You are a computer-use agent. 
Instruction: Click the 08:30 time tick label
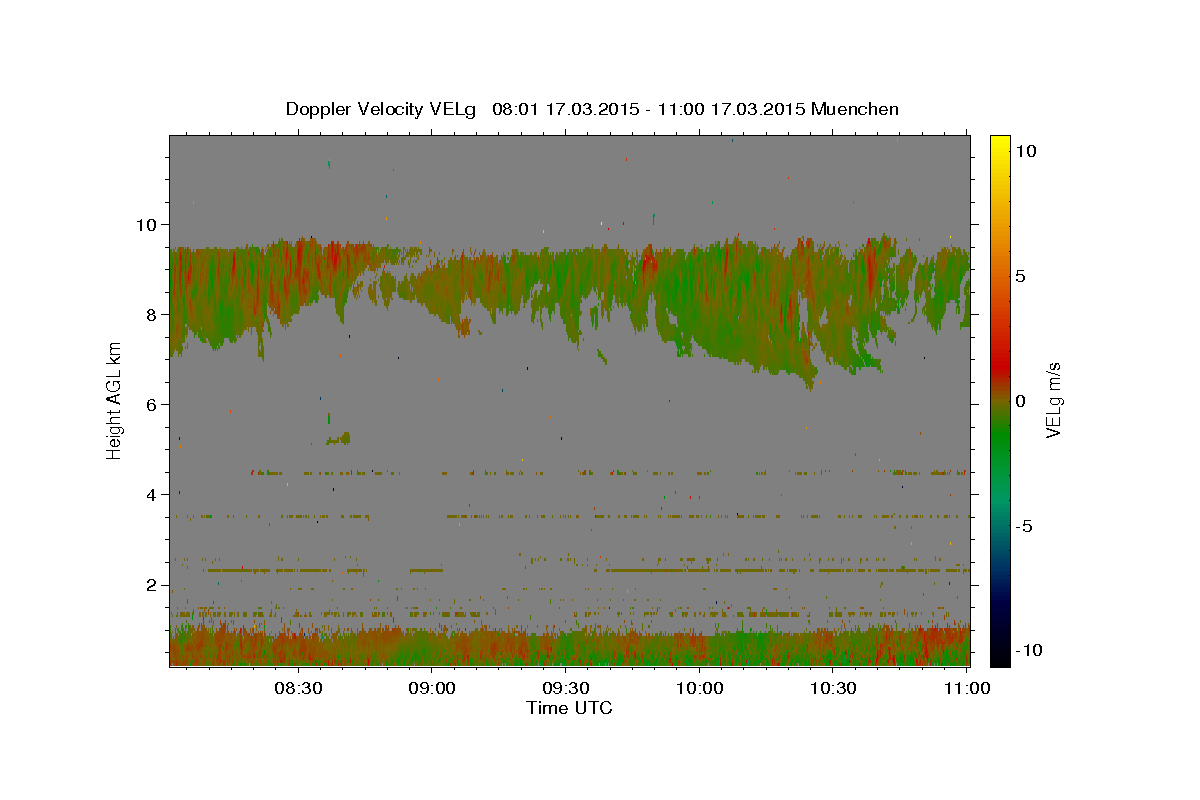point(298,689)
